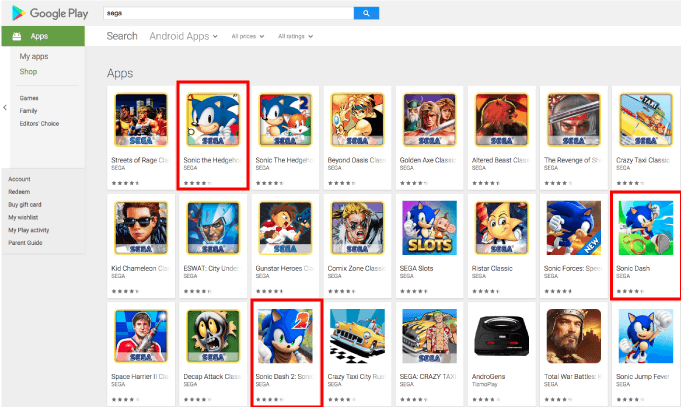This screenshot has width=681, height=407.
Task: Open the Games category
Action: click(x=29, y=98)
